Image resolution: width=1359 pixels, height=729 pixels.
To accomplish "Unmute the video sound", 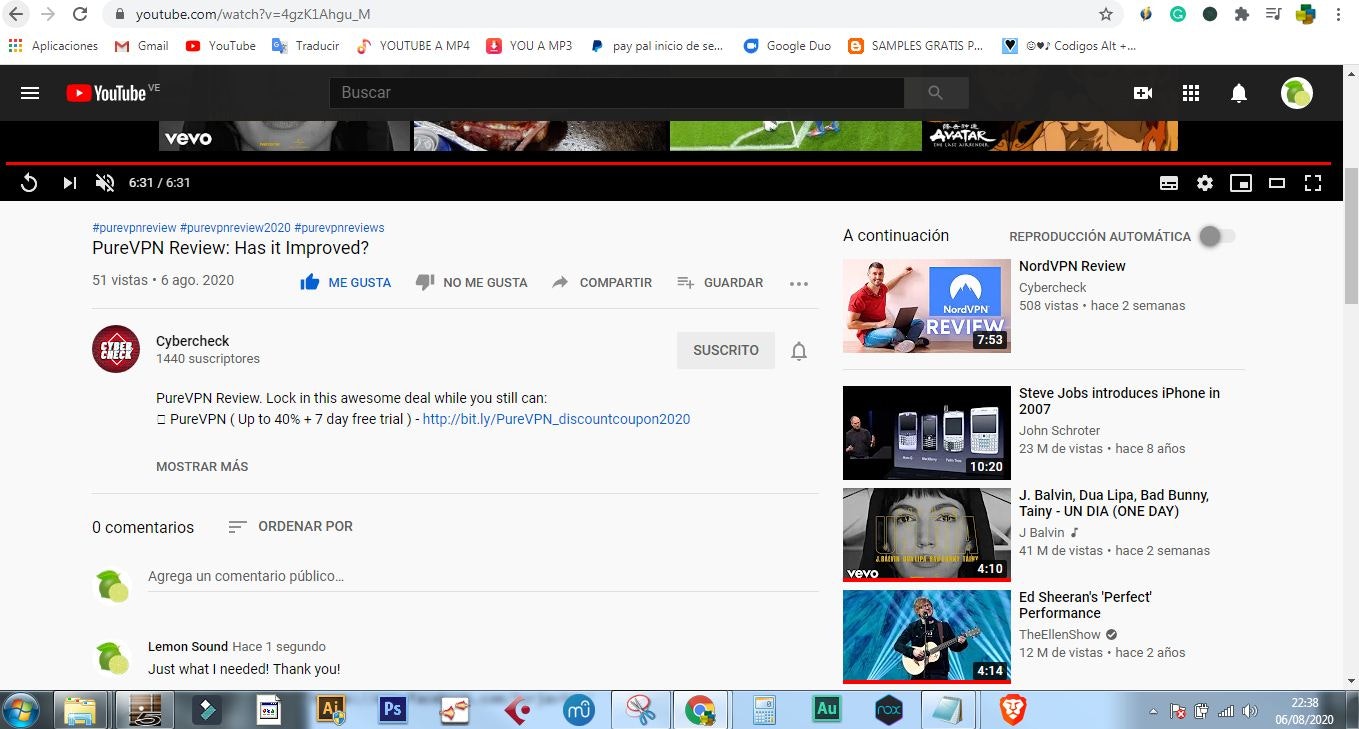I will coord(105,183).
